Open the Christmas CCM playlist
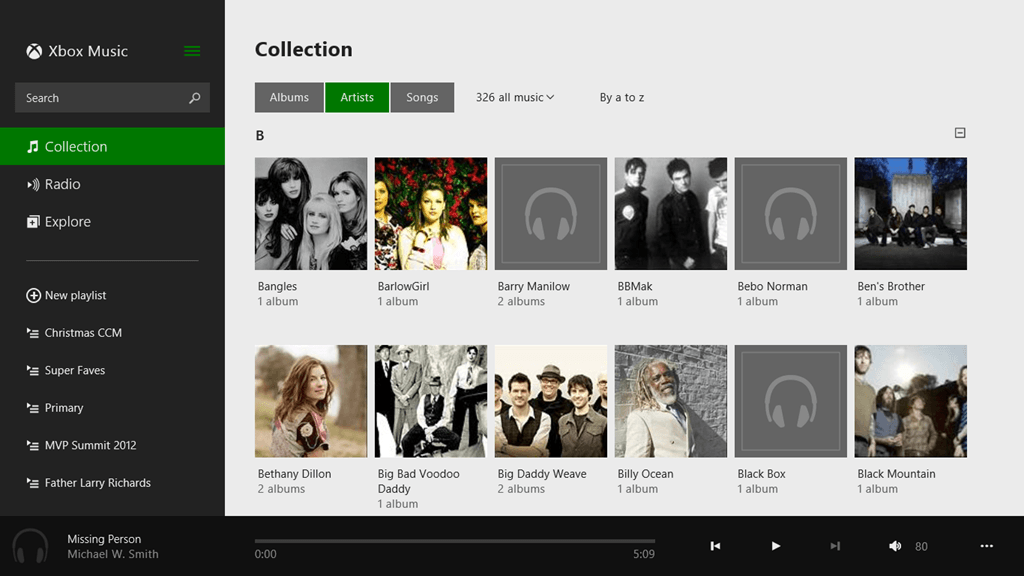 pyautogui.click(x=83, y=333)
